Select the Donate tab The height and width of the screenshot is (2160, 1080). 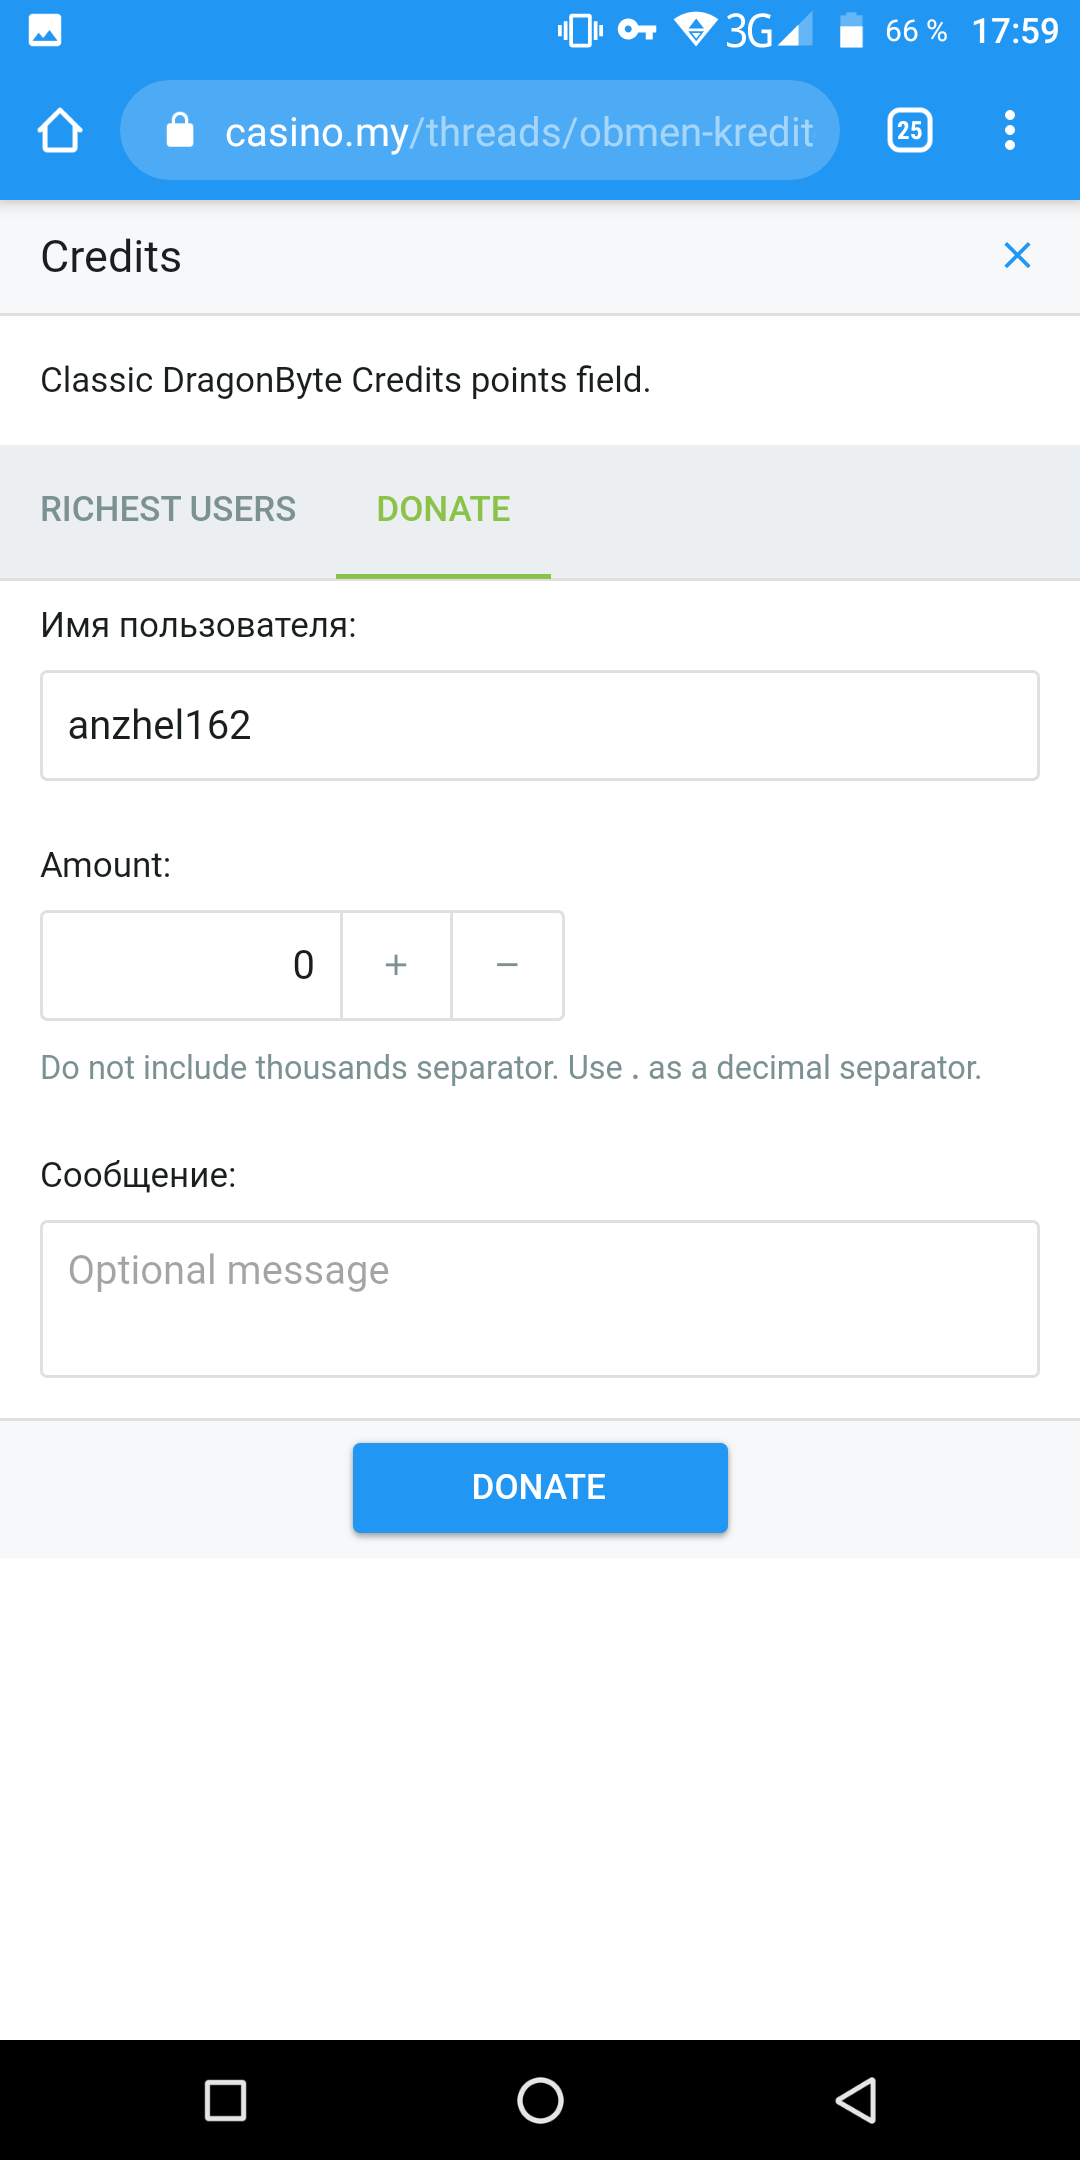click(x=443, y=509)
